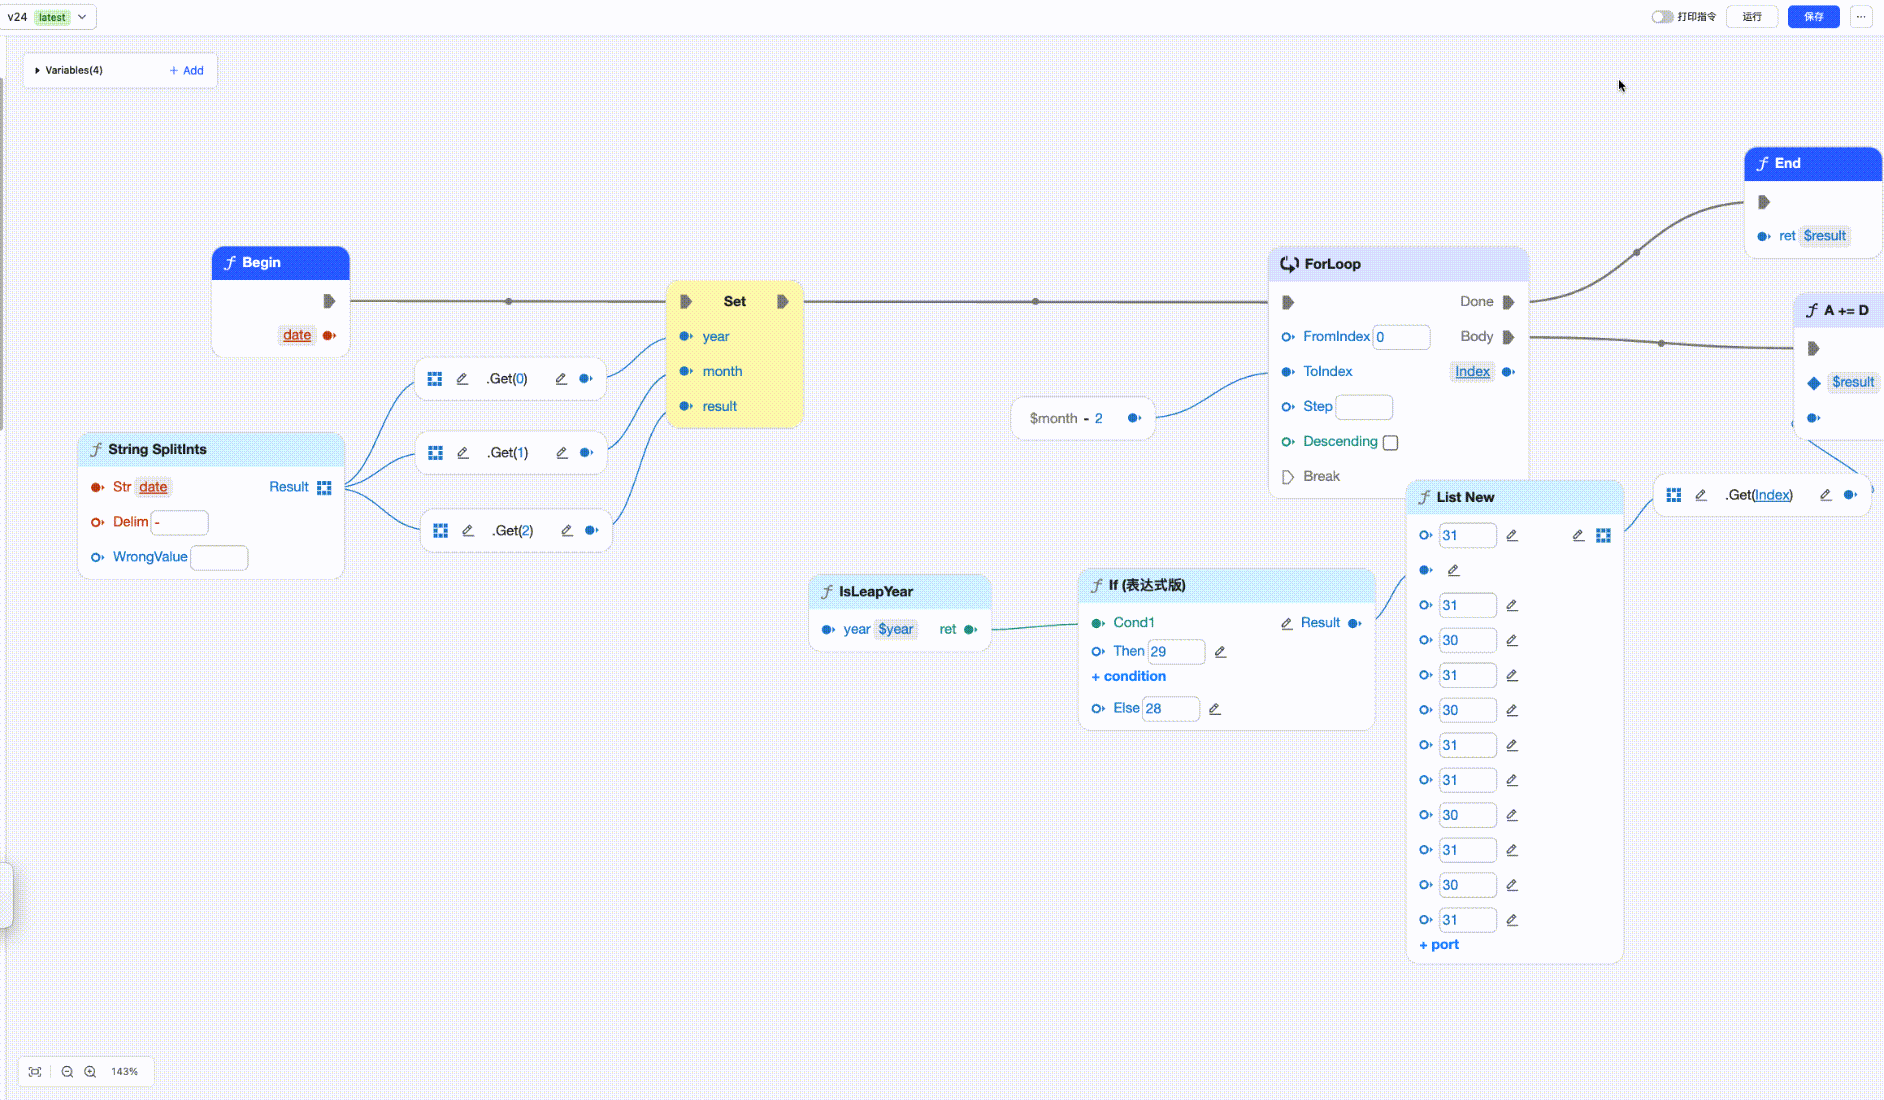Click the $month - 2 expression node
The width and height of the screenshot is (1884, 1100).
pos(1083,418)
